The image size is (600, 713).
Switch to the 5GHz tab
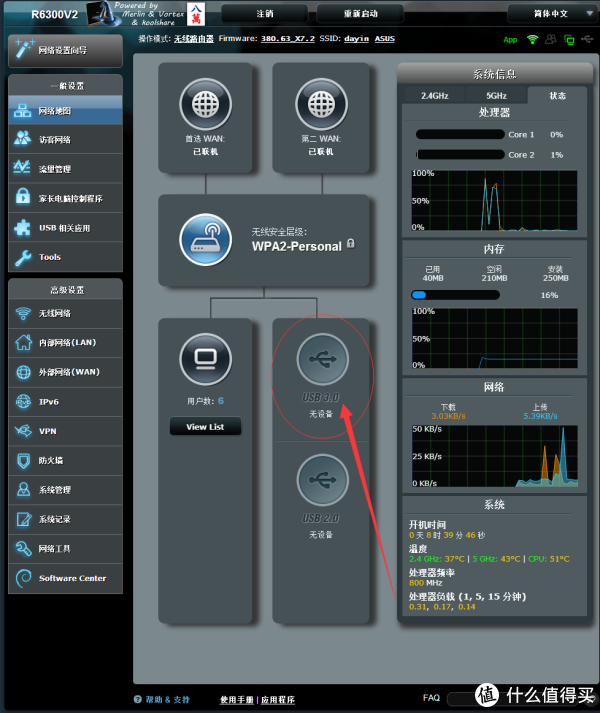point(496,96)
